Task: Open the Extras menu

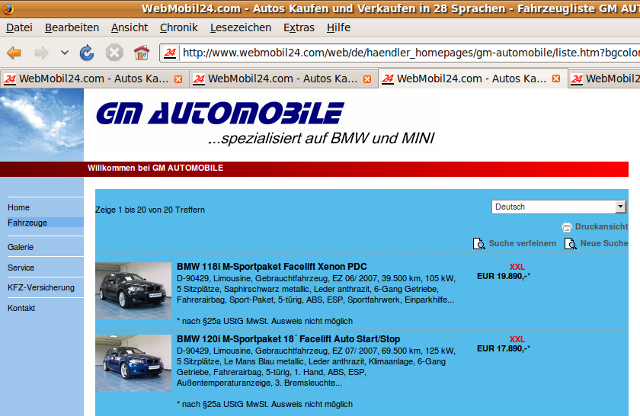Action: point(299,27)
